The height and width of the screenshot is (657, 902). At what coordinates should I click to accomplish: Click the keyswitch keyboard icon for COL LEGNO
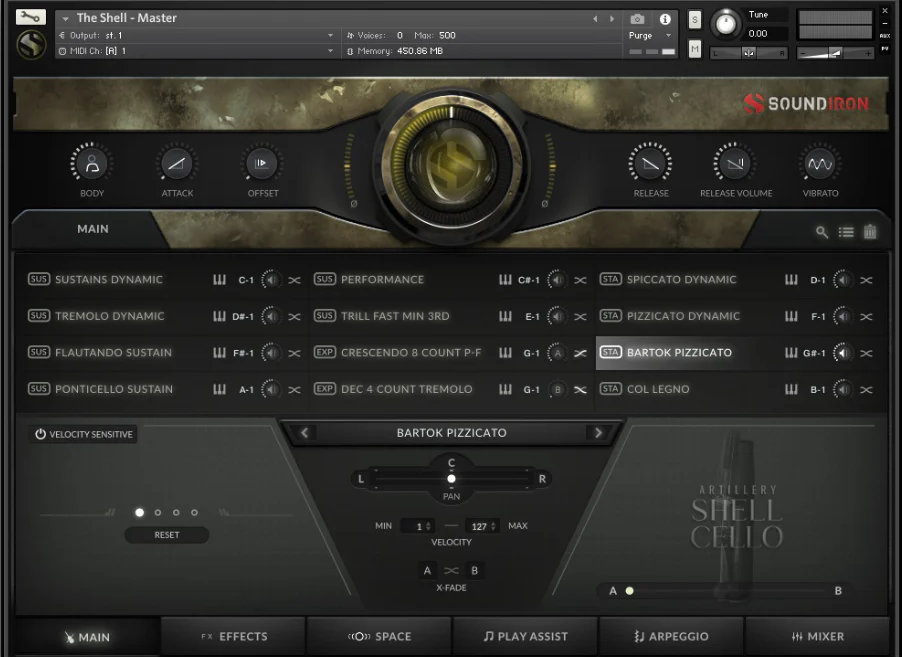790,389
